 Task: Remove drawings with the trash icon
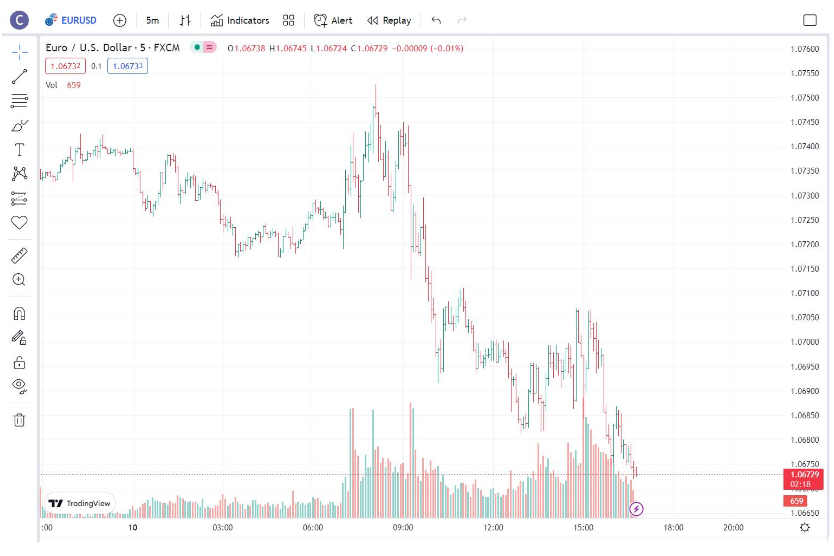pyautogui.click(x=19, y=420)
